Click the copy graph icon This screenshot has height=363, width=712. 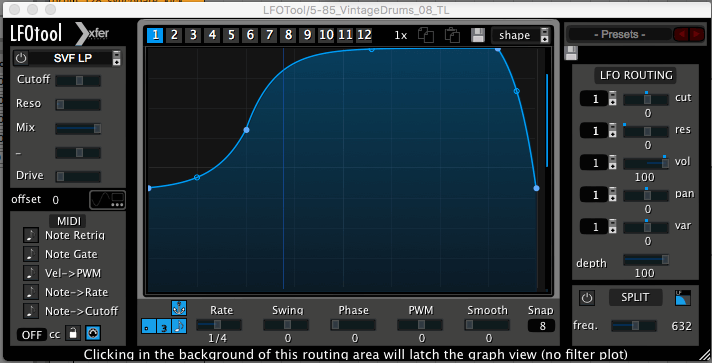coord(426,35)
